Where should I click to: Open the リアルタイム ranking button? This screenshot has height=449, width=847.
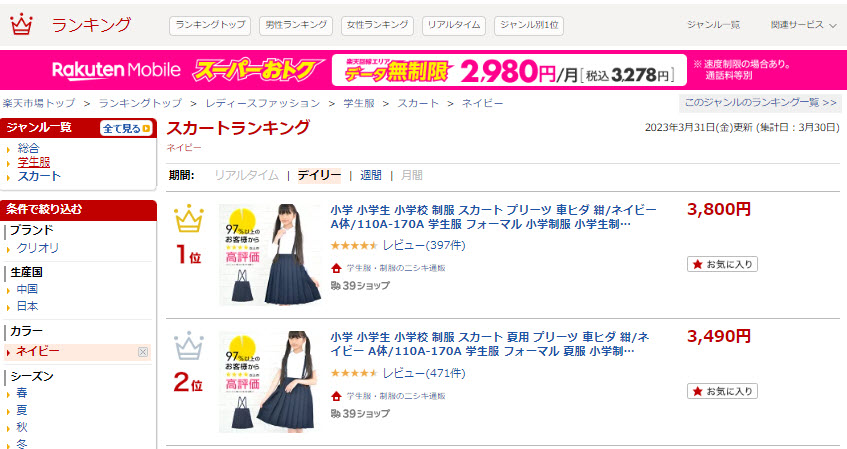click(x=454, y=25)
